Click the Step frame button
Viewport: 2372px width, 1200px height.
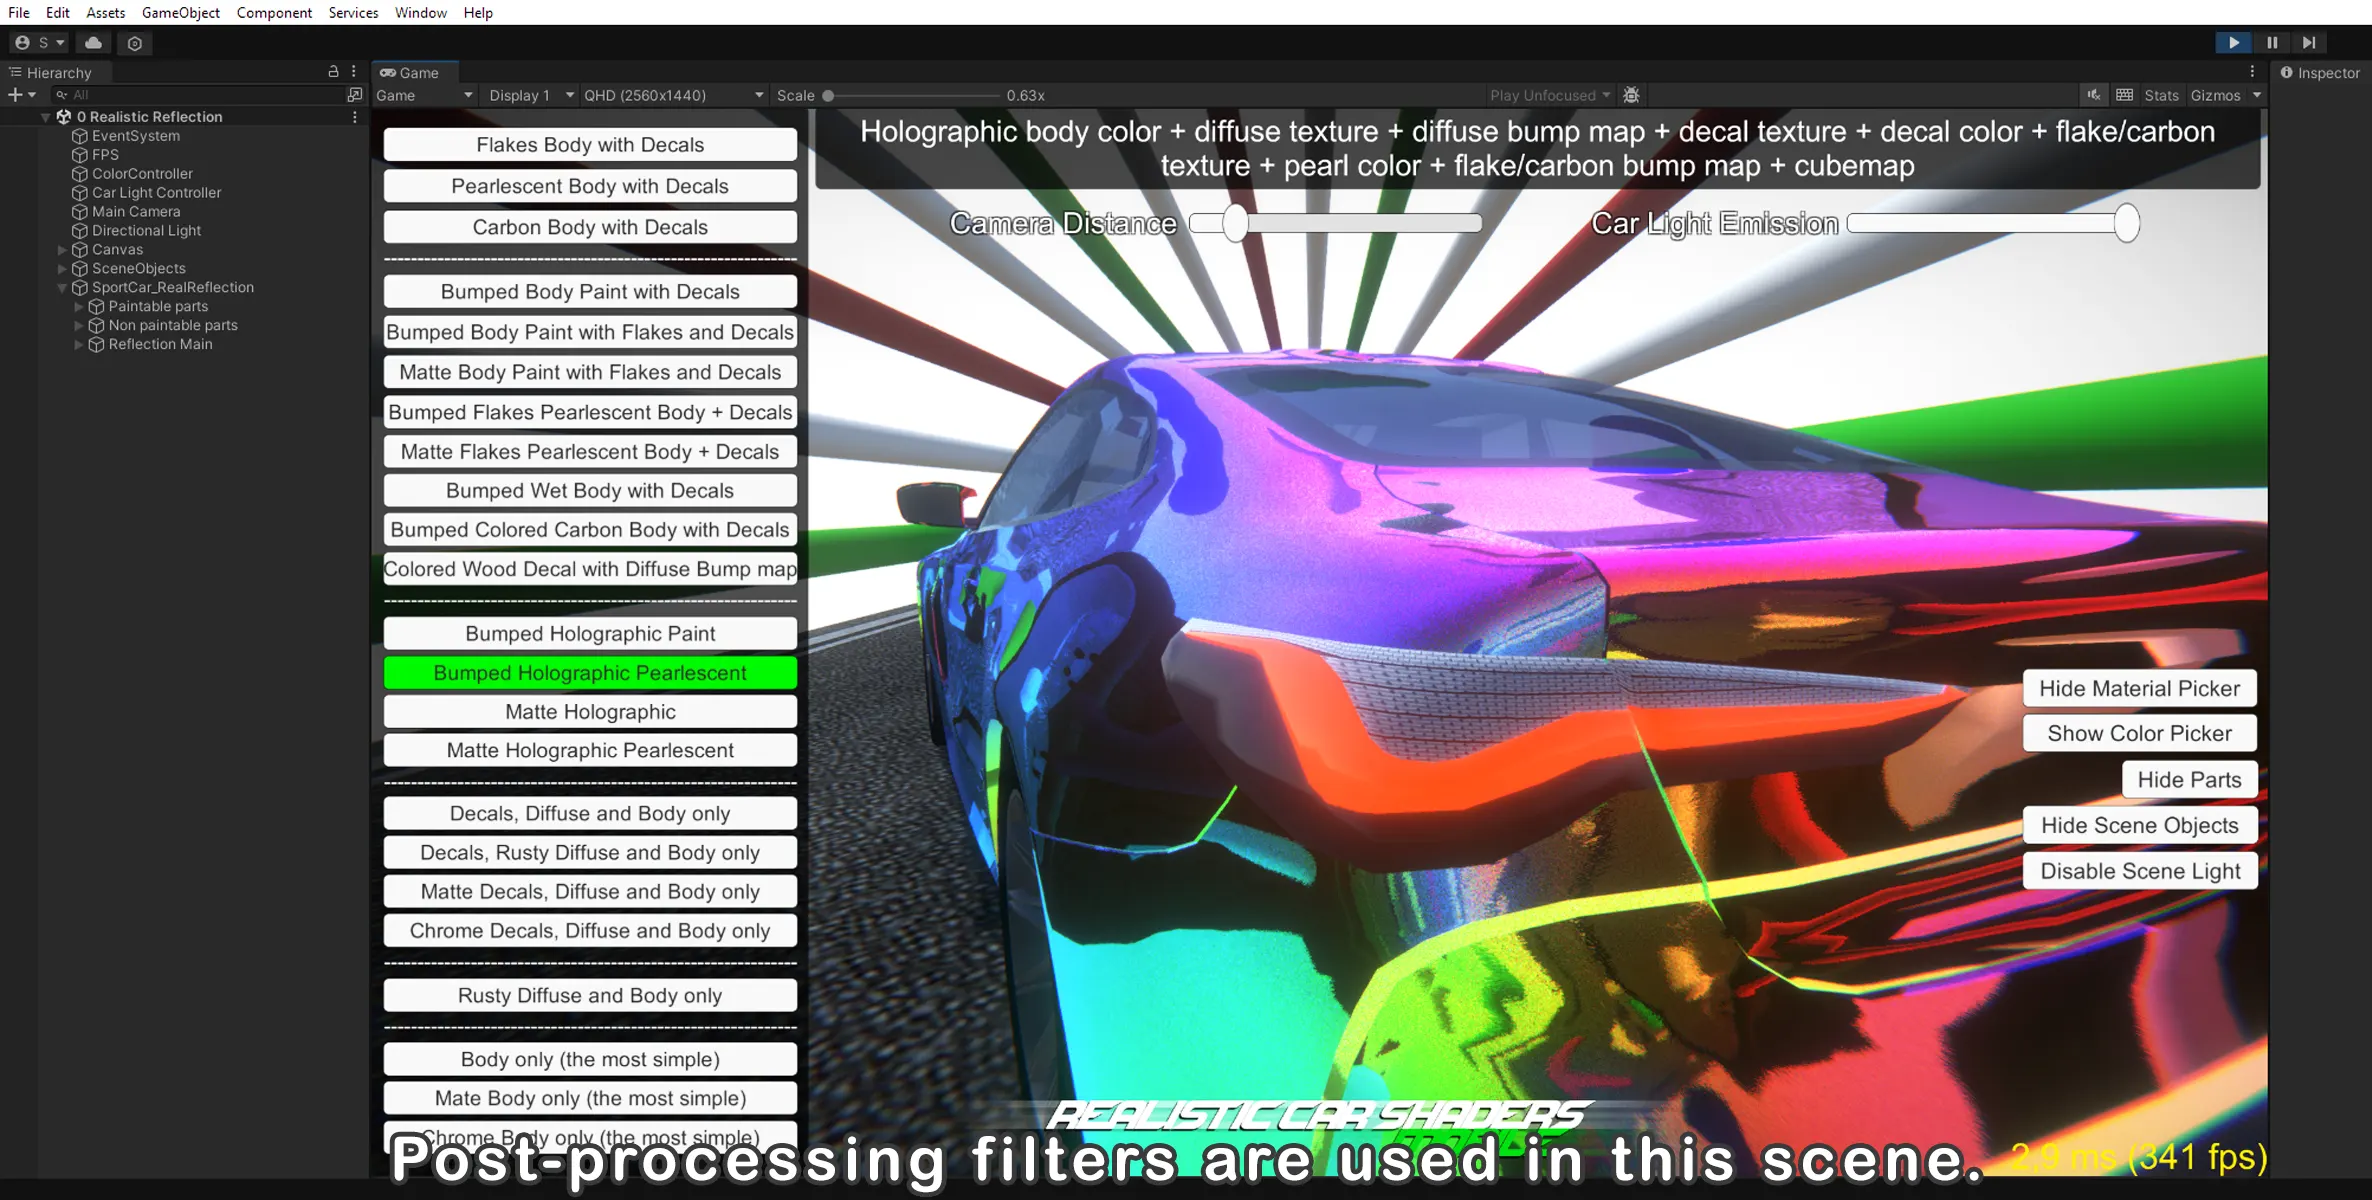pos(2309,43)
